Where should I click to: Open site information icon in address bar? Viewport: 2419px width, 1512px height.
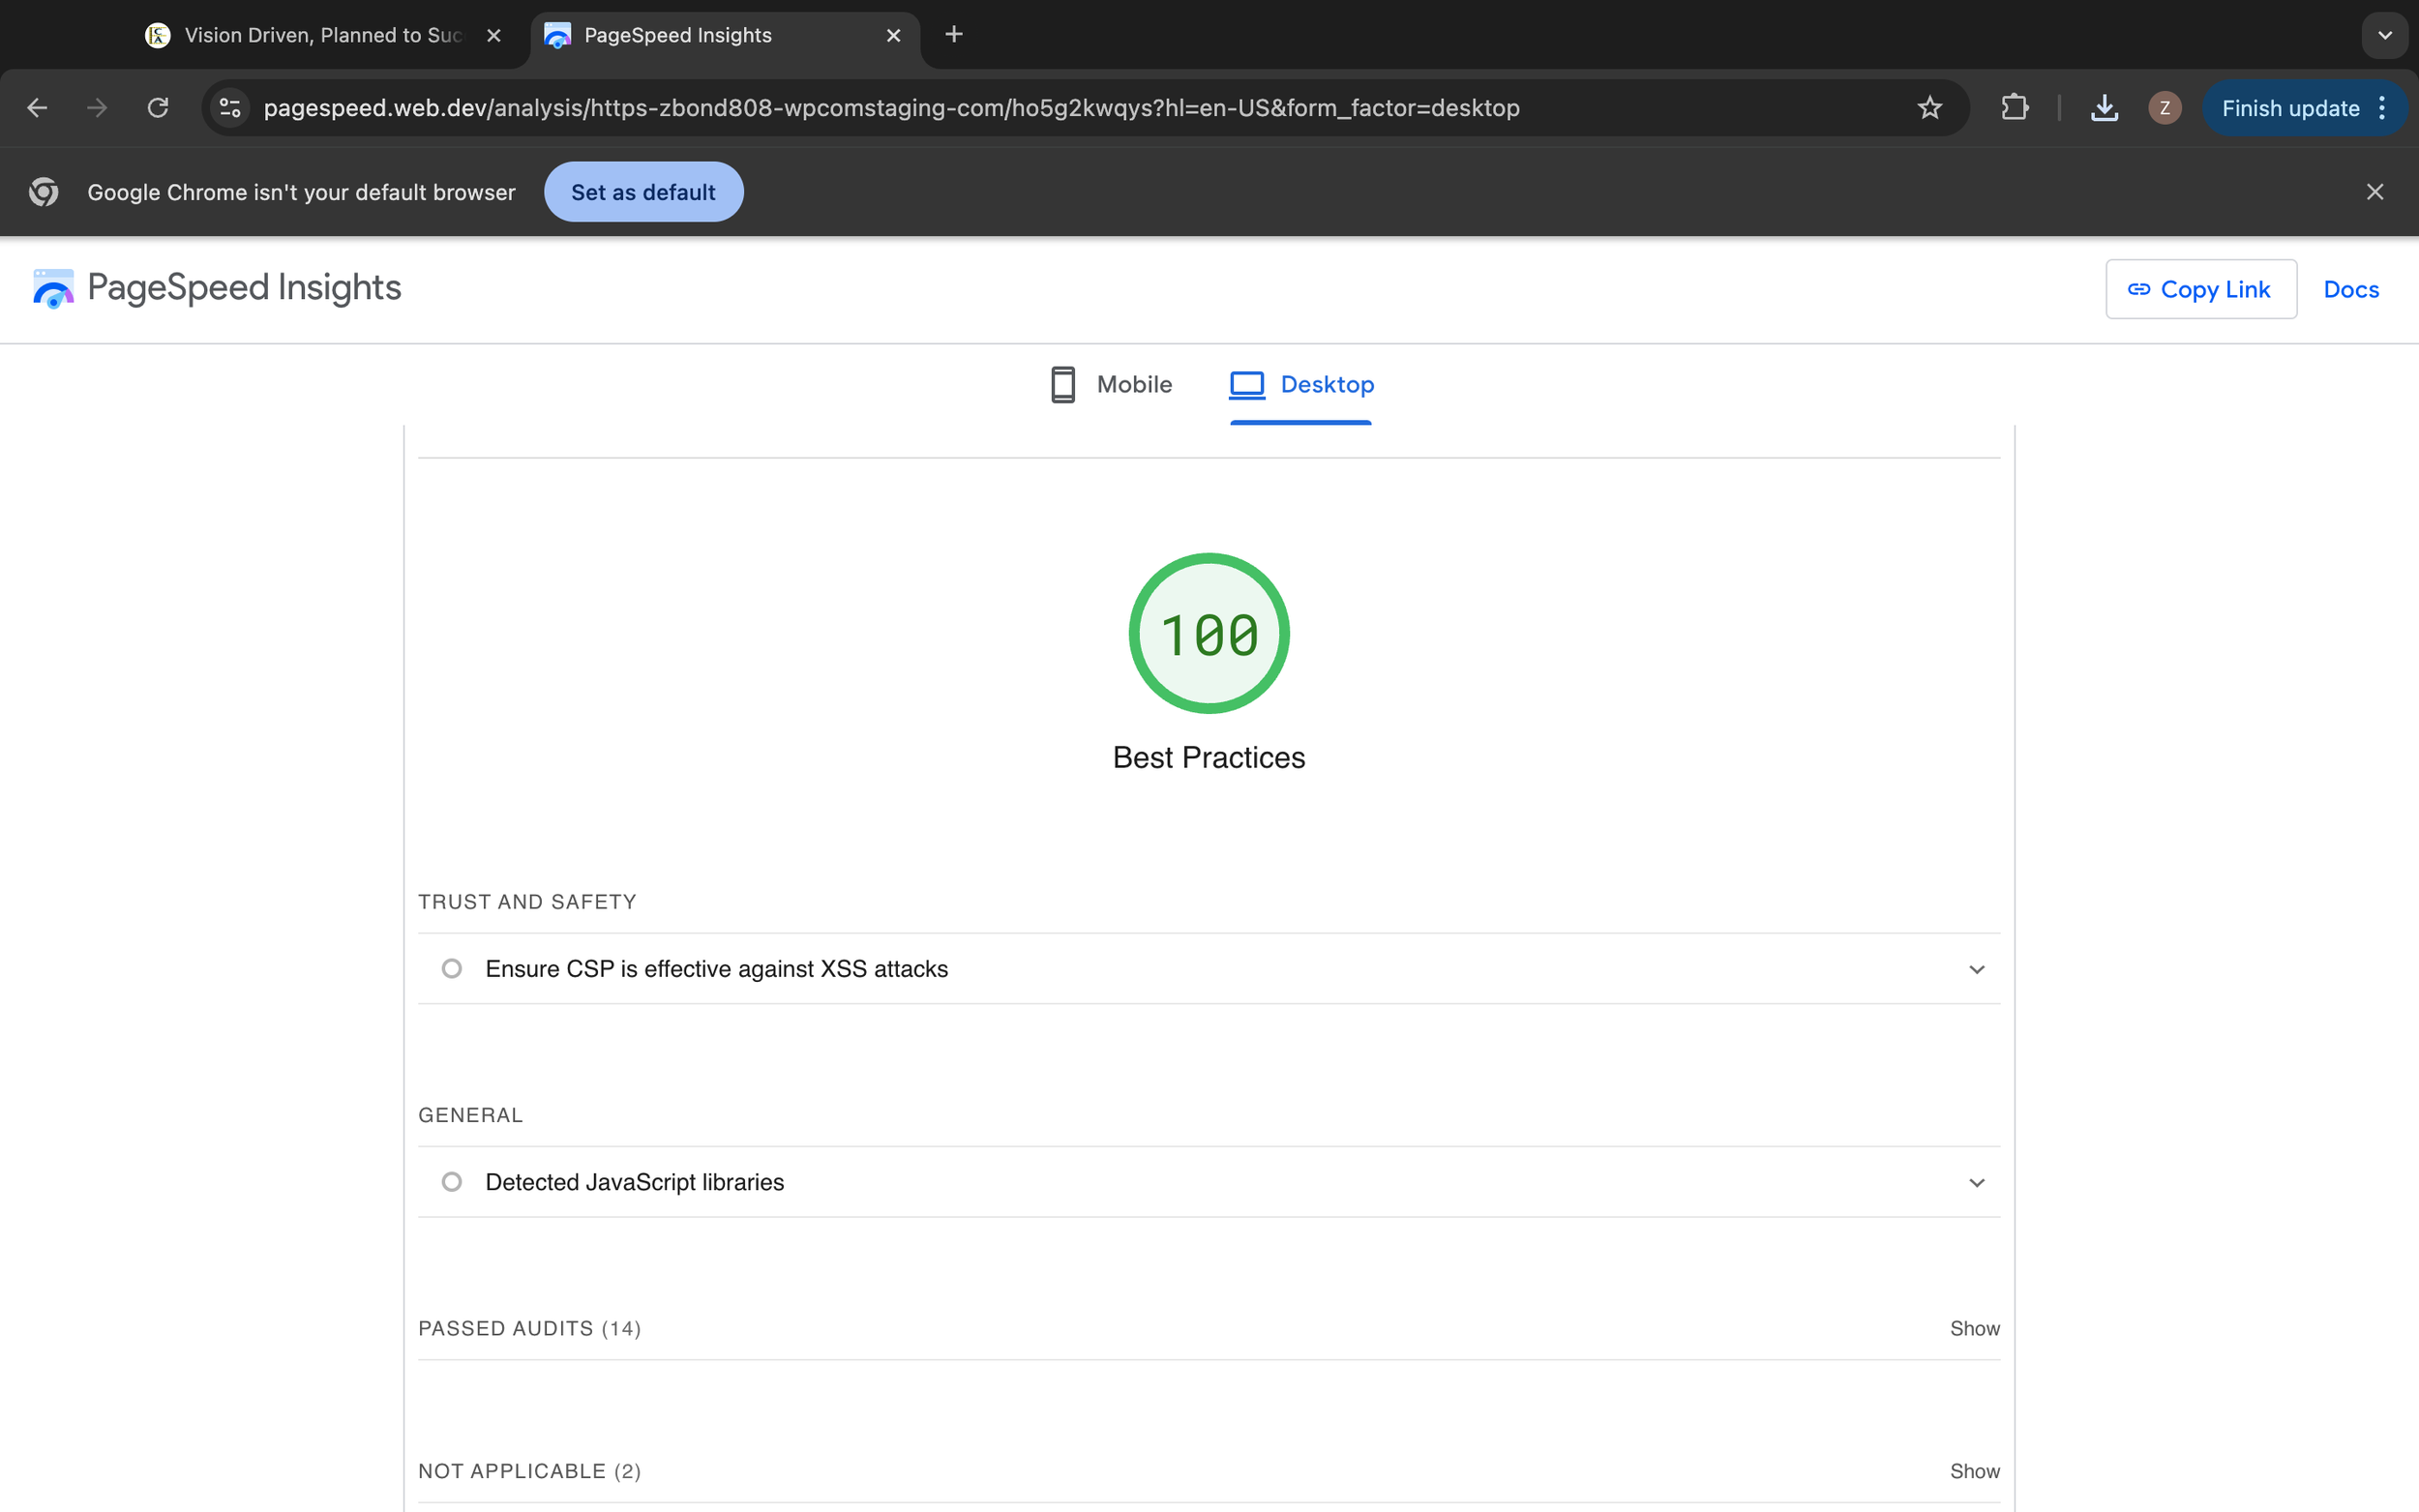click(x=230, y=108)
